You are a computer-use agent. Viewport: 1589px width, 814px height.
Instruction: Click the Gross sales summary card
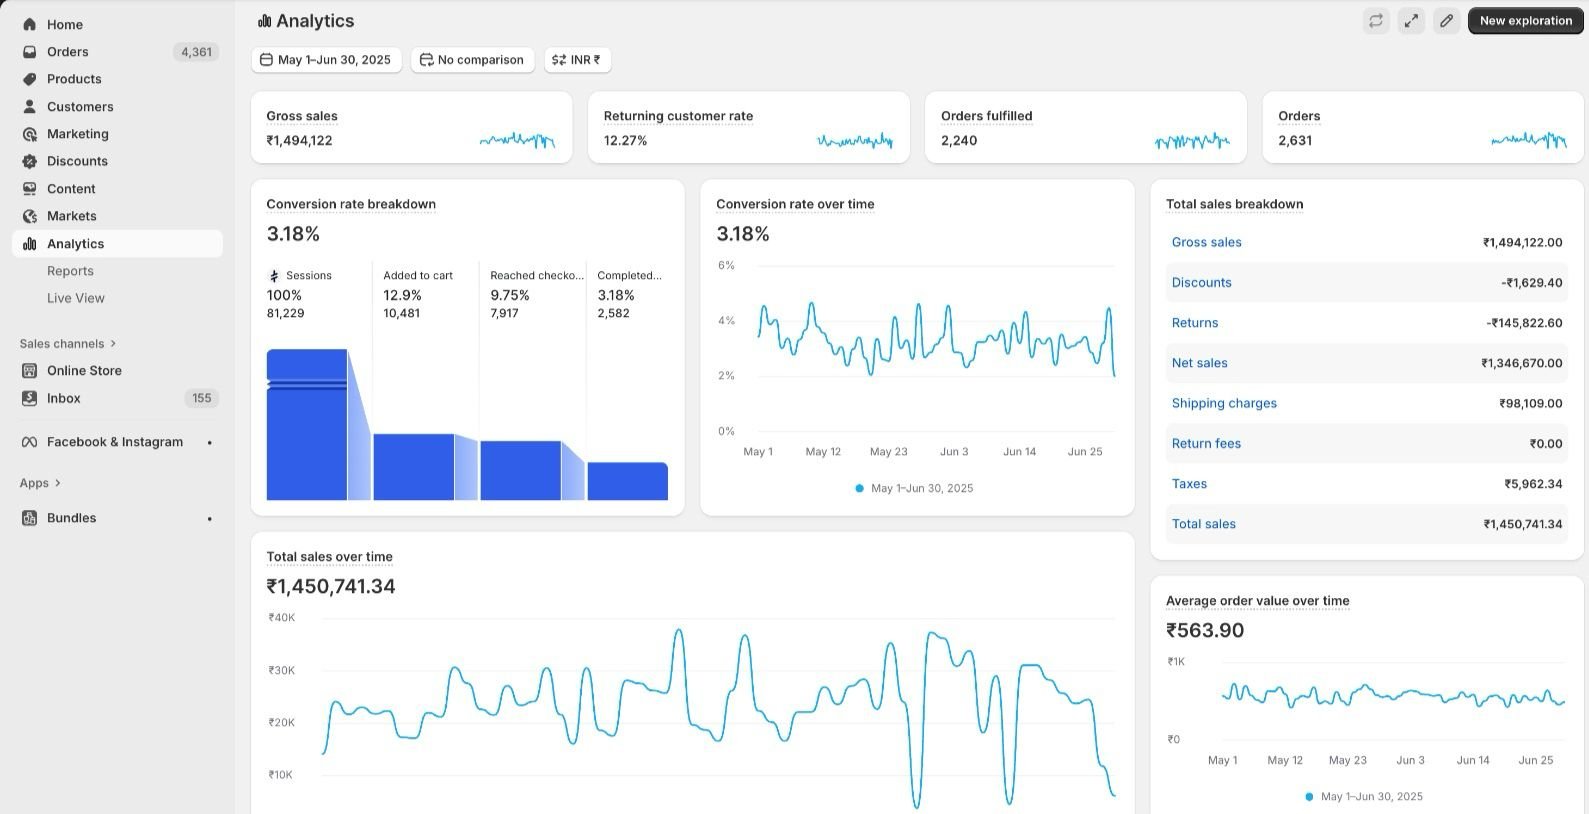pyautogui.click(x=411, y=128)
